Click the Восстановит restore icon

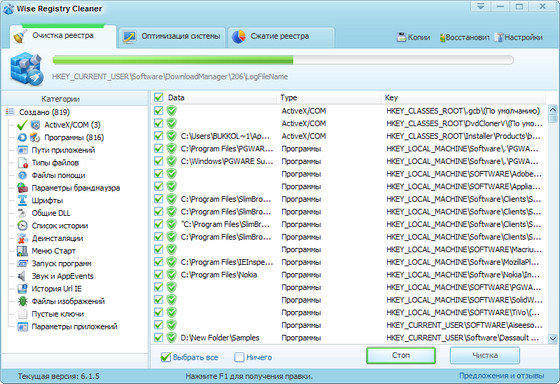pos(442,37)
